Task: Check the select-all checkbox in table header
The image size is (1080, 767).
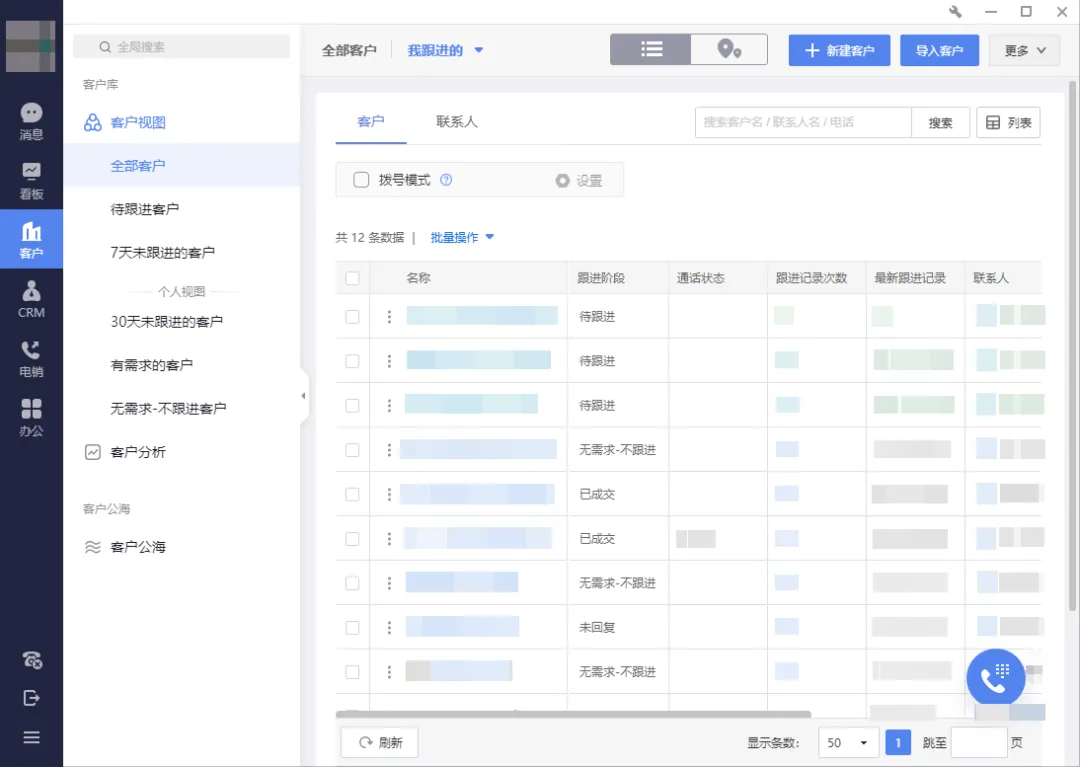Action: click(x=352, y=277)
